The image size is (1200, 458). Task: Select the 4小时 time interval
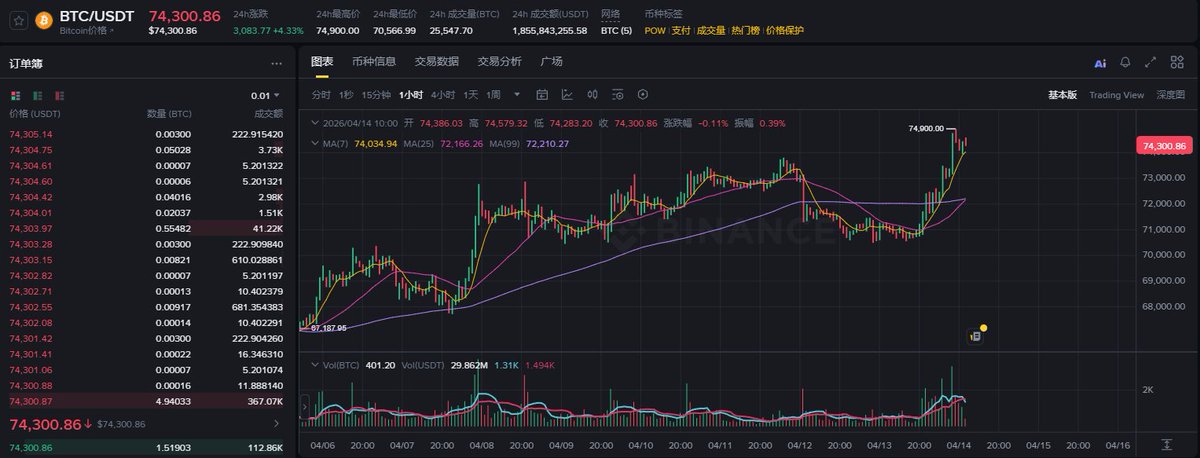point(442,95)
